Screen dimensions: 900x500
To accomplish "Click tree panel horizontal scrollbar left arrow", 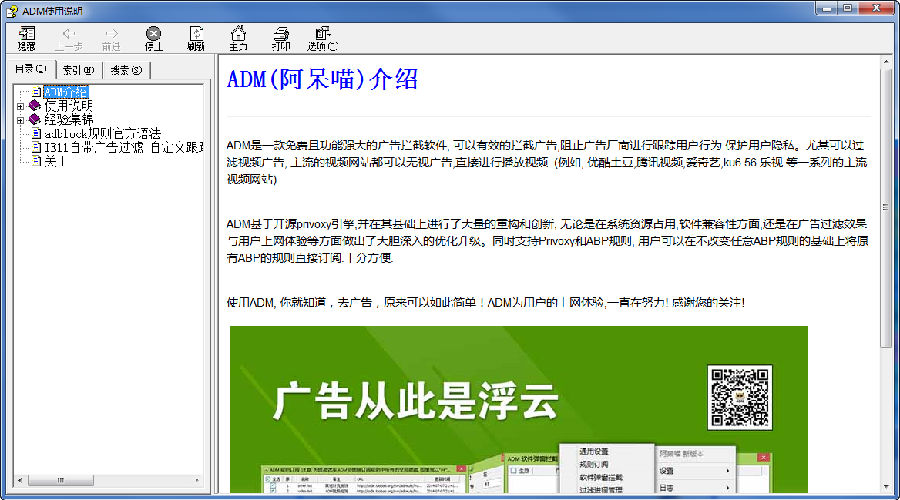I will click(x=20, y=480).
